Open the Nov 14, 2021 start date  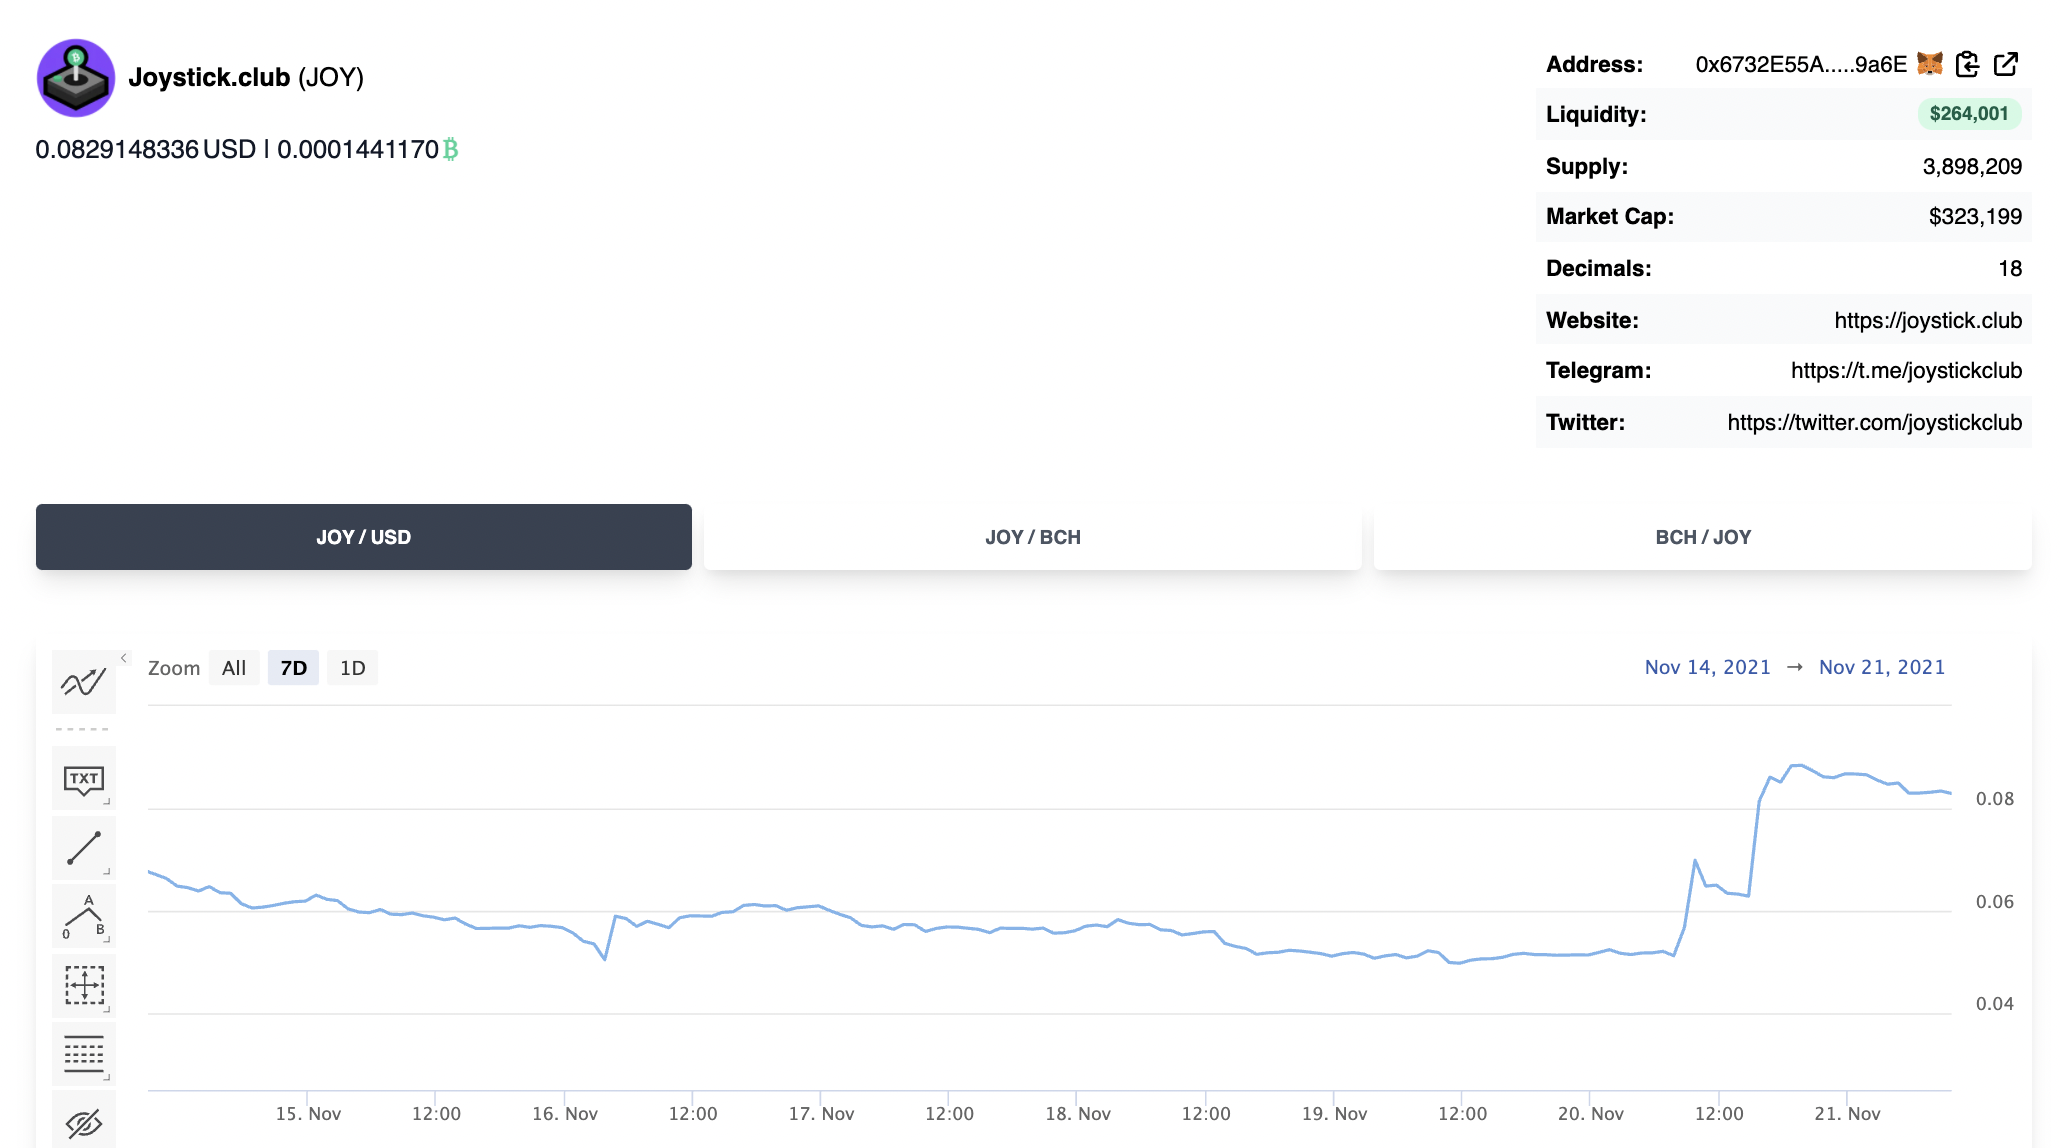pyautogui.click(x=1707, y=667)
